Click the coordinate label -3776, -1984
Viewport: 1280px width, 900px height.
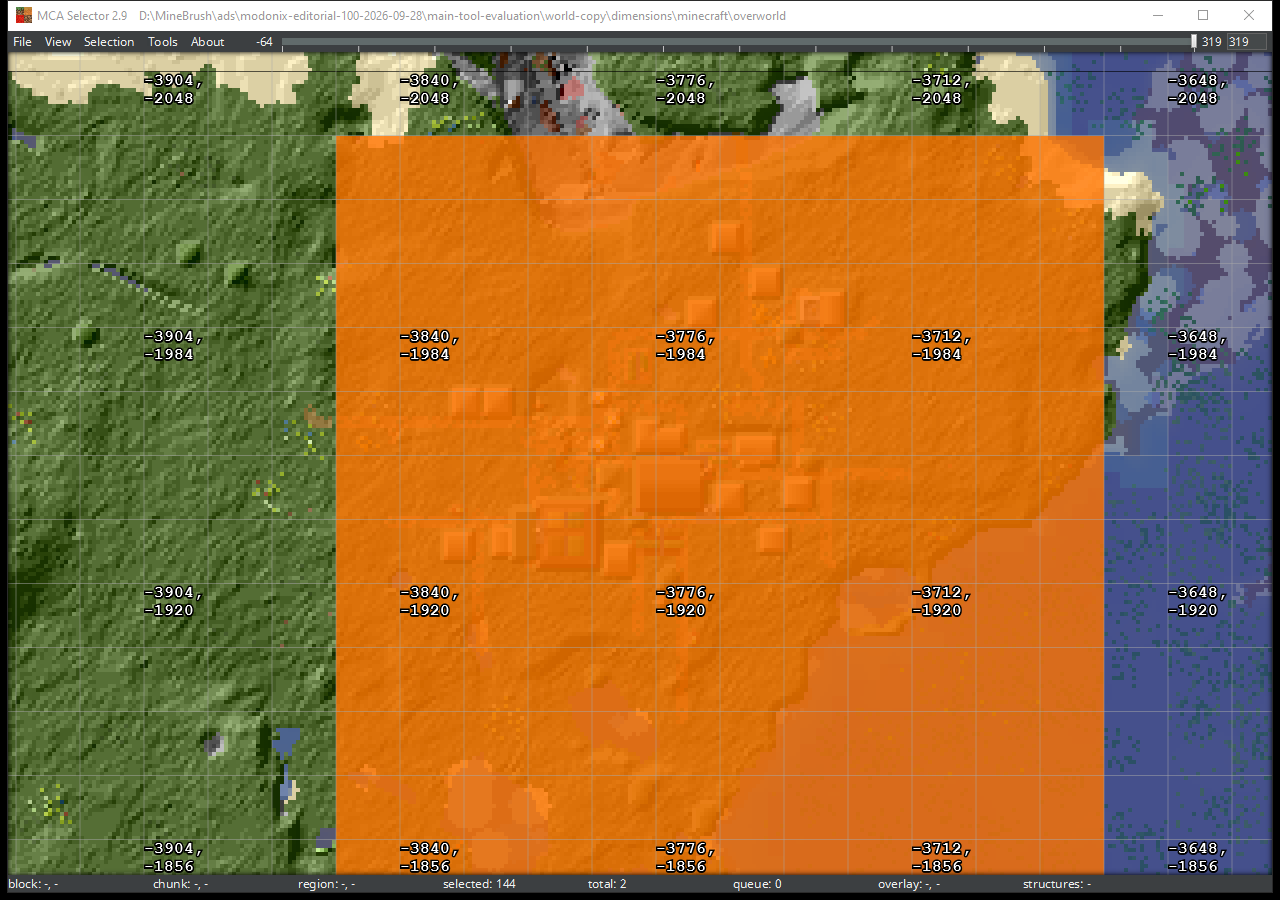click(685, 346)
